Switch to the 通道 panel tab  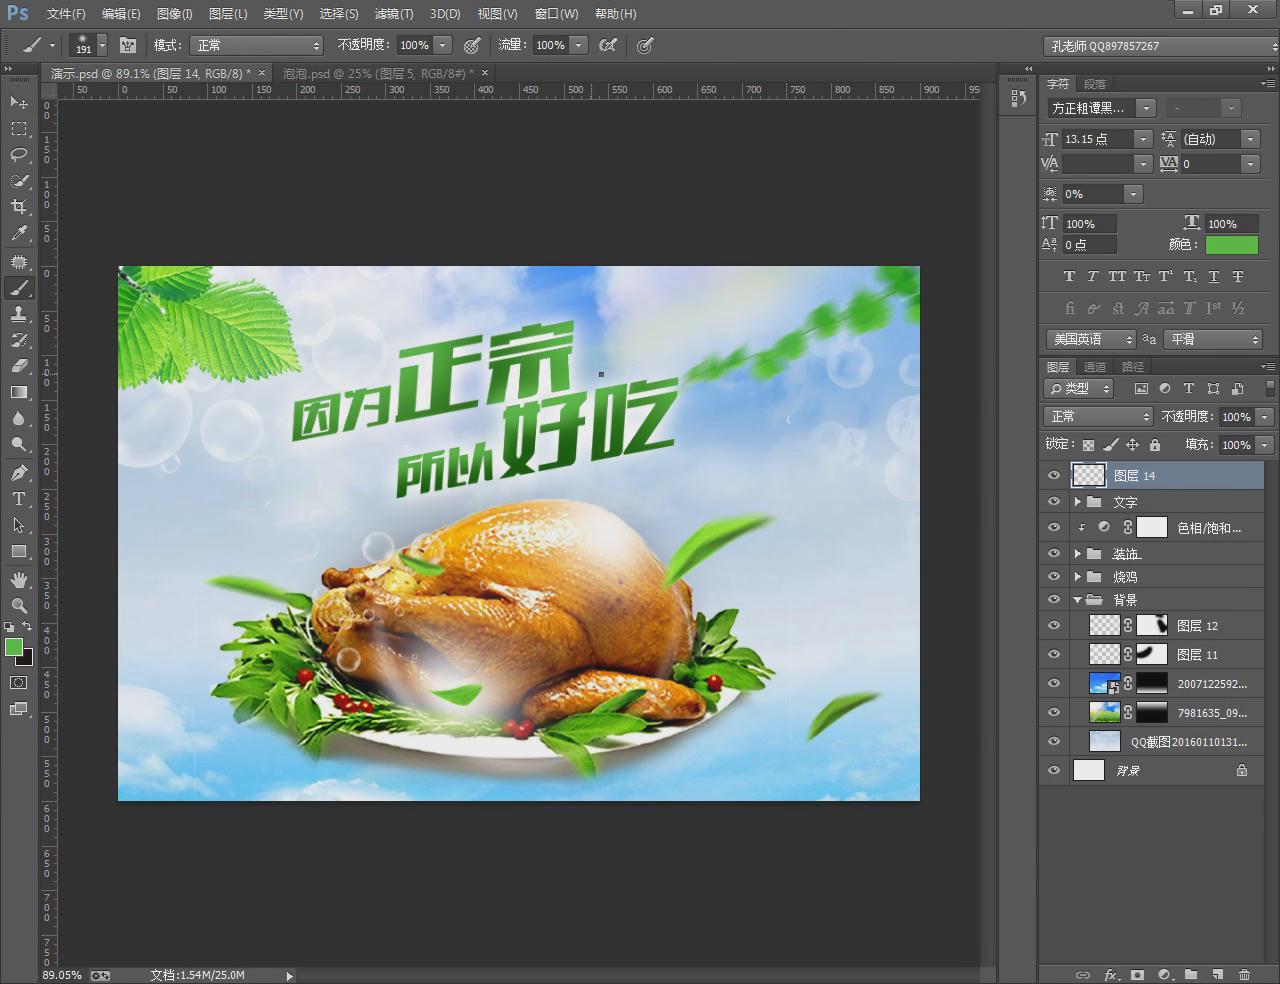point(1095,367)
